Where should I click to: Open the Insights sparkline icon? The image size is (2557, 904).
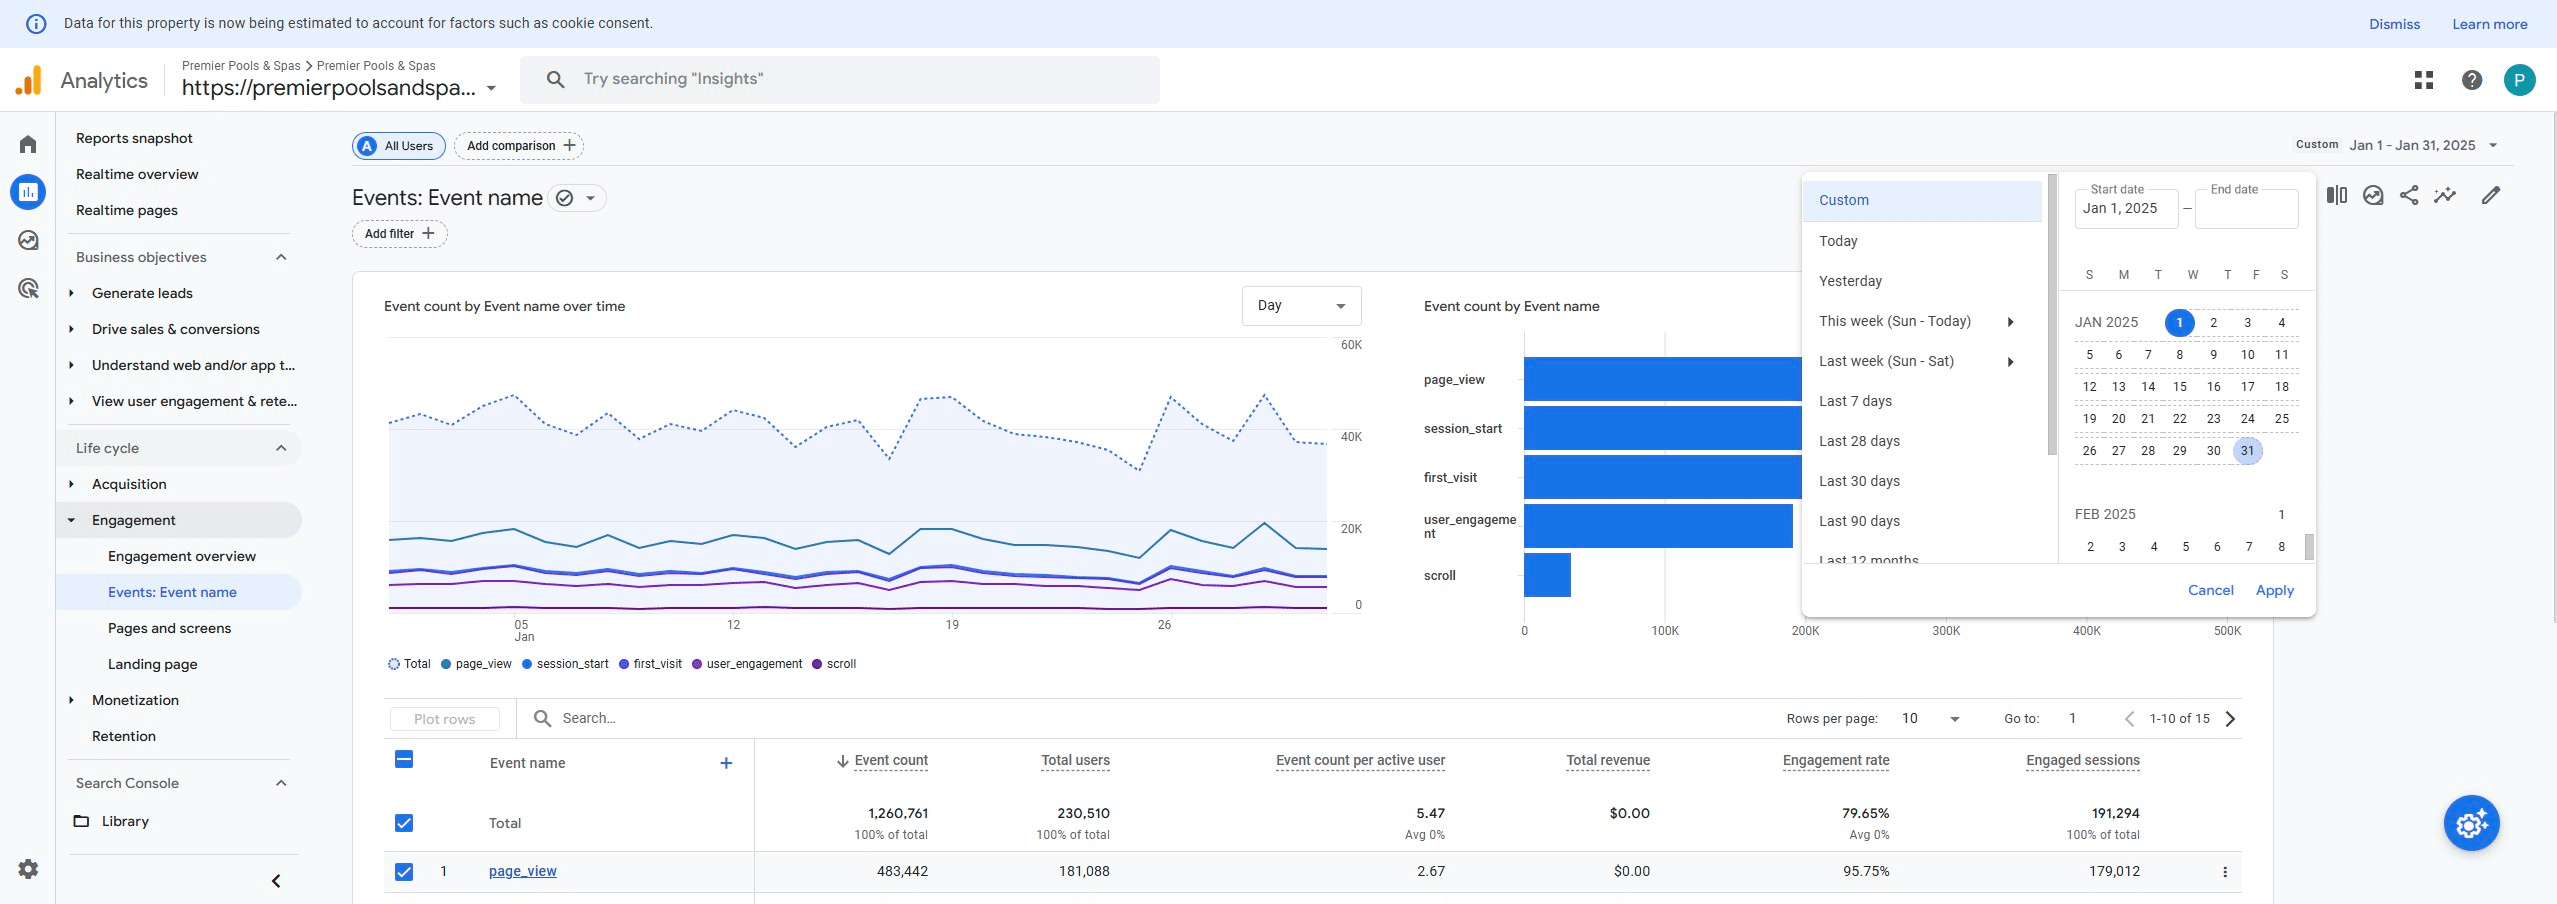click(2445, 196)
